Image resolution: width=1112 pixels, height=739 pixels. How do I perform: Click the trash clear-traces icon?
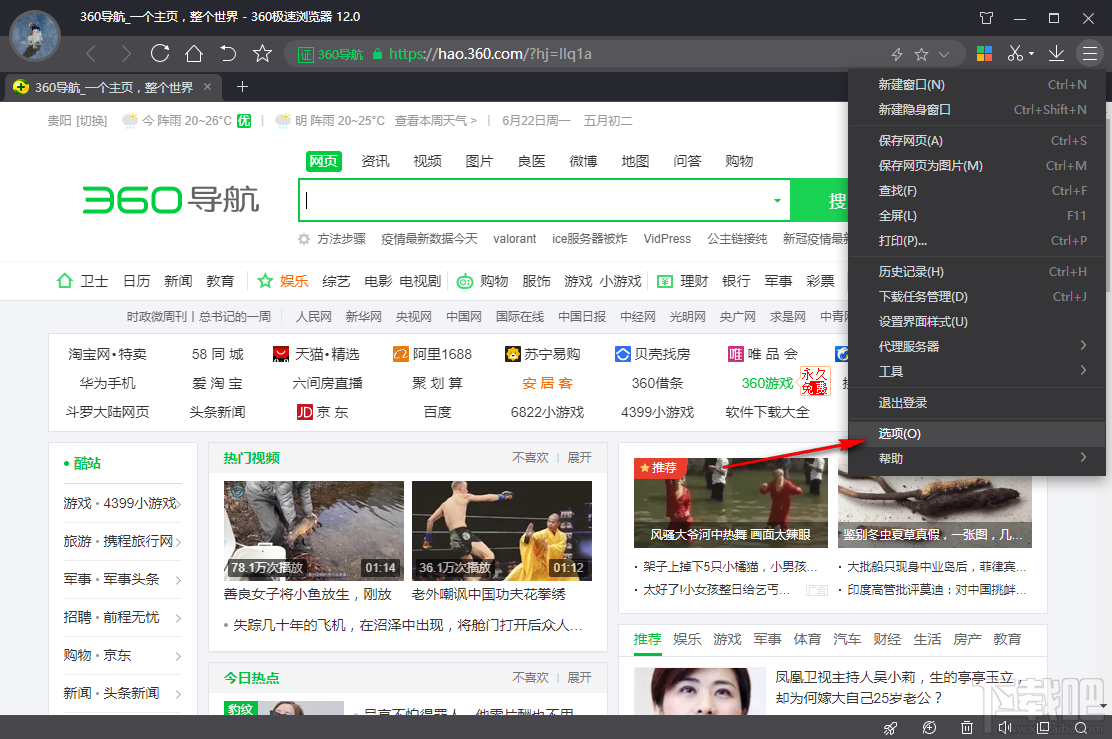tap(966, 727)
